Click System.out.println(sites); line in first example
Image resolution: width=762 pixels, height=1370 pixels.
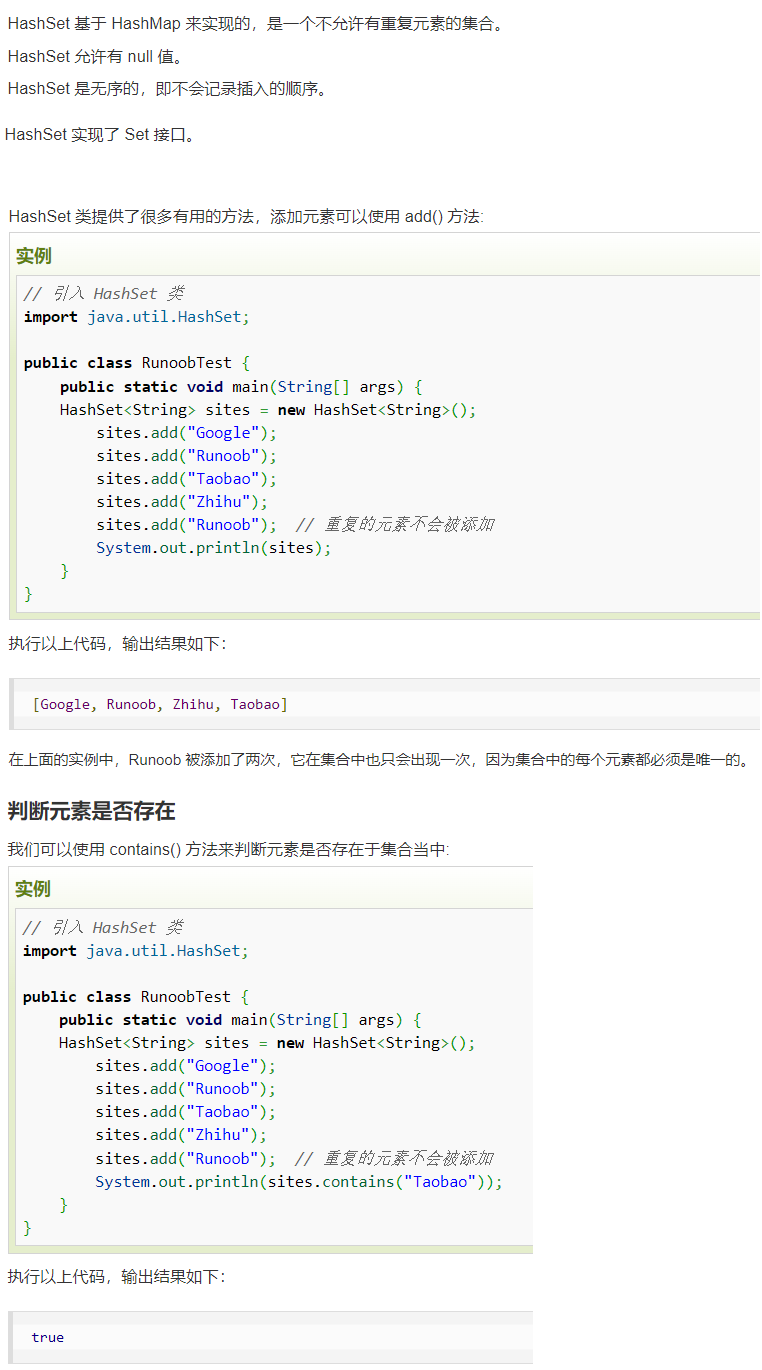click(213, 548)
